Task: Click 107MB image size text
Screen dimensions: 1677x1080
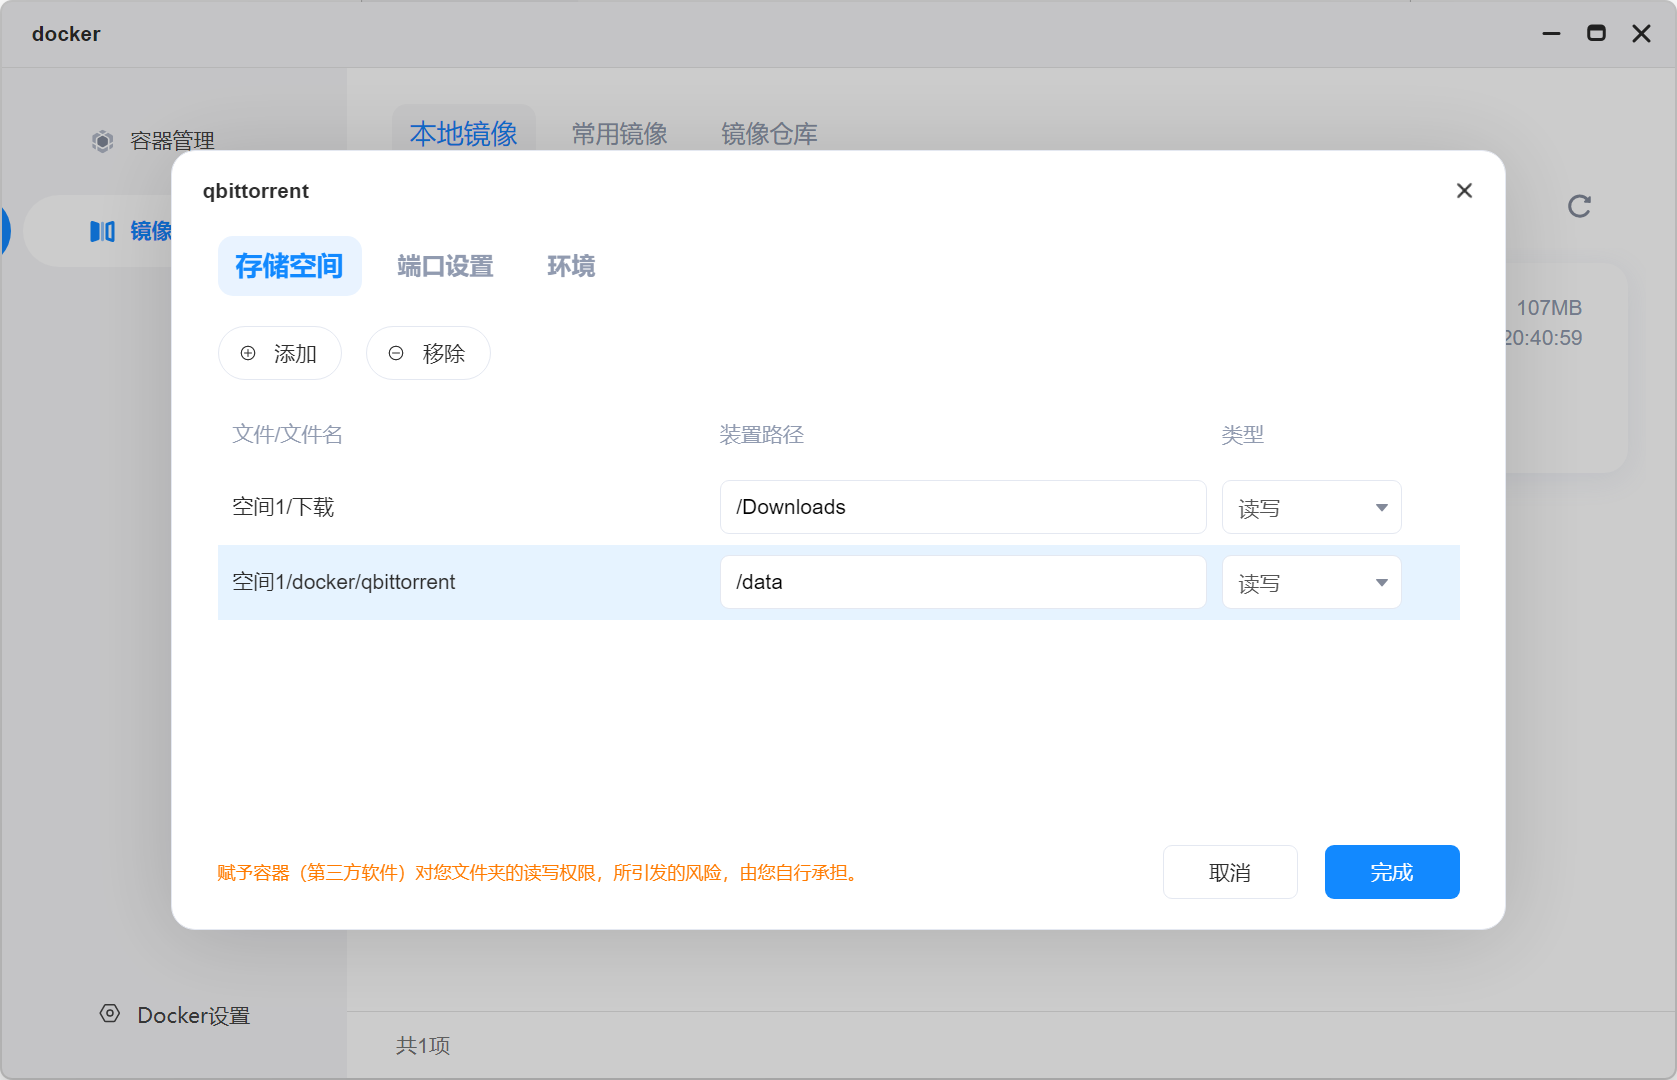Action: point(1549,308)
